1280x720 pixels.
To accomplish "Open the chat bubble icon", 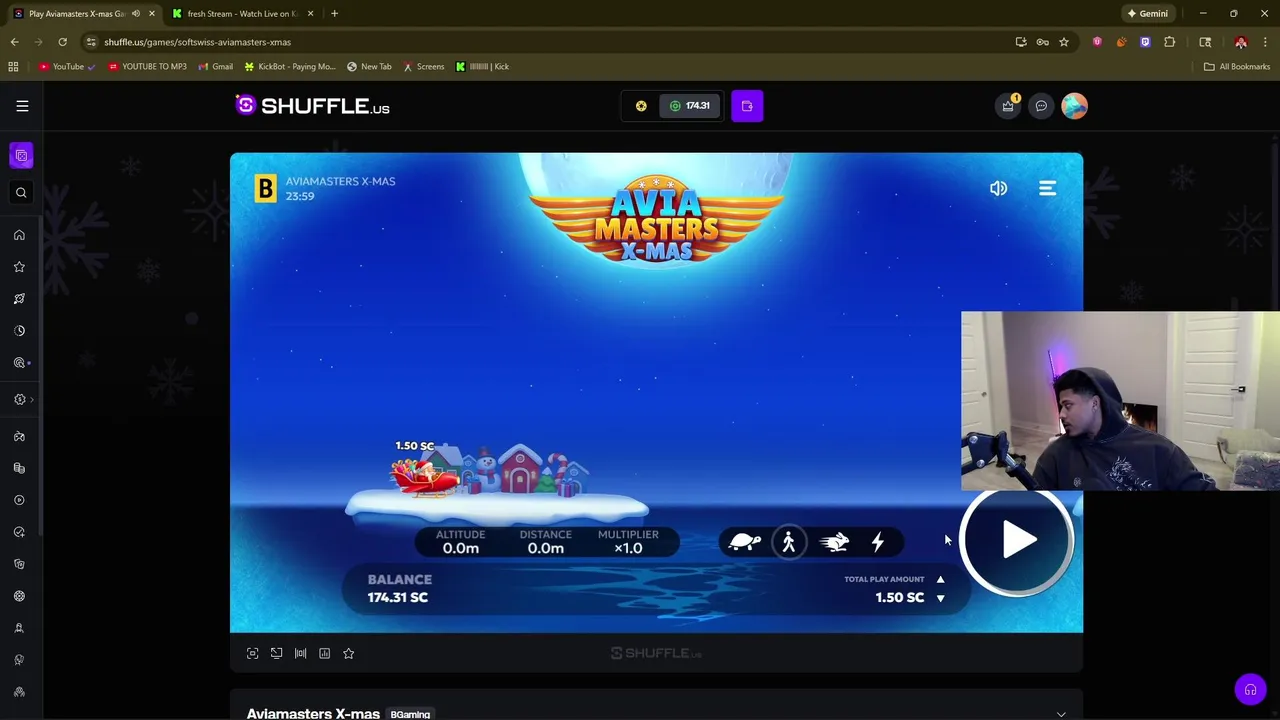I will tap(1041, 106).
